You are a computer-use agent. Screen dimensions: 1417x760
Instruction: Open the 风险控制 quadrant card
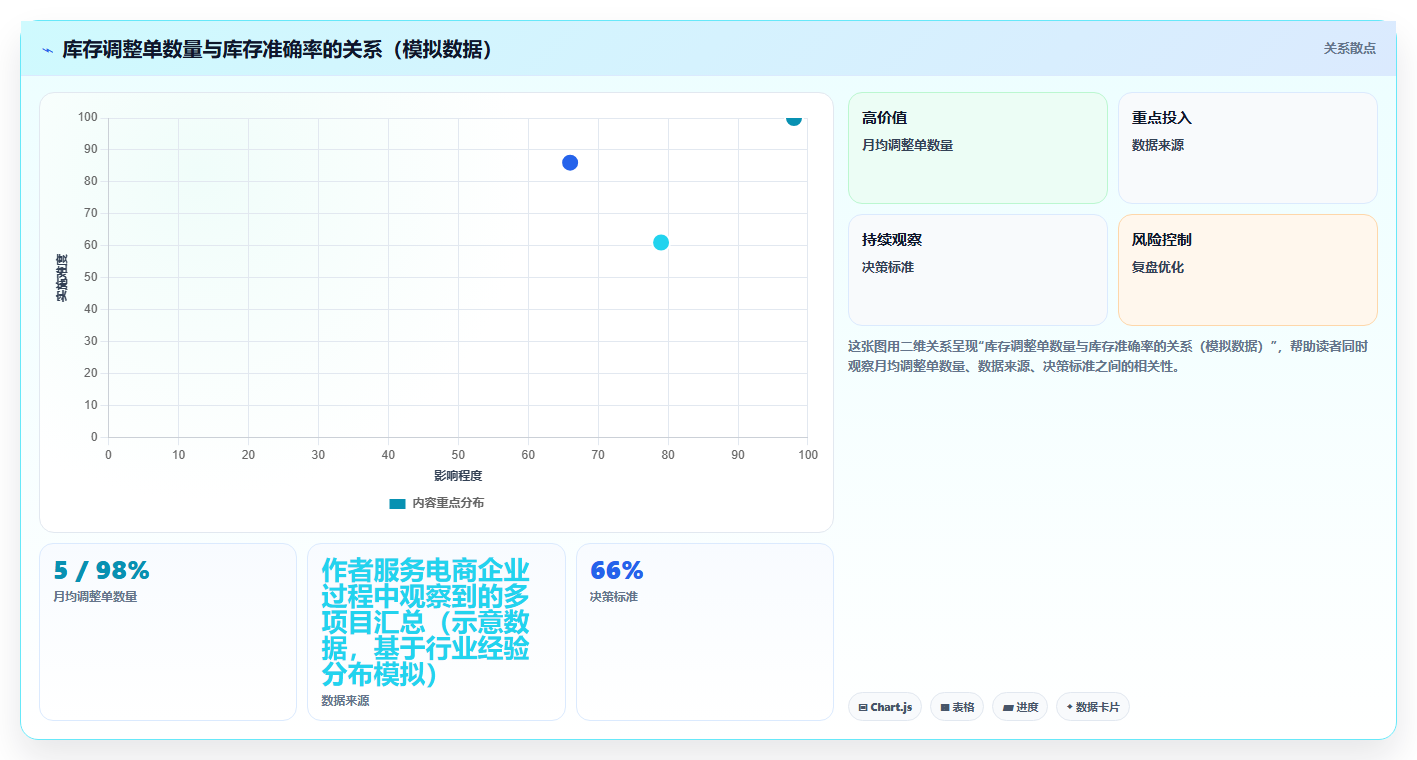click(1248, 270)
